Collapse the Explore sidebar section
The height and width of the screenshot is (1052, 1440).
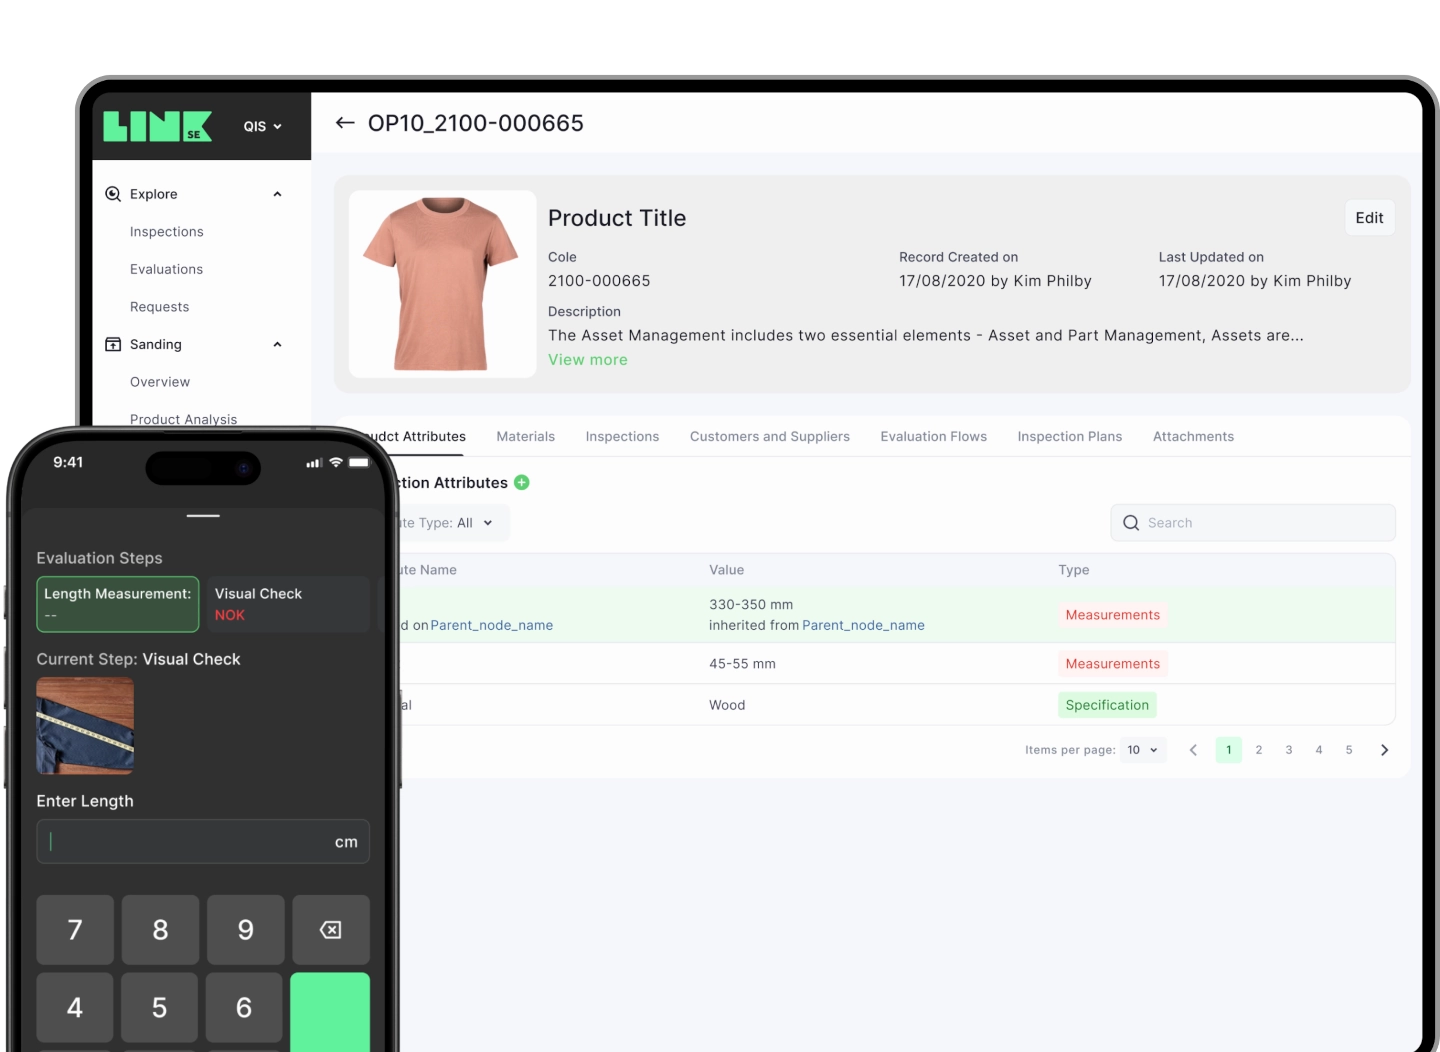pos(277,193)
